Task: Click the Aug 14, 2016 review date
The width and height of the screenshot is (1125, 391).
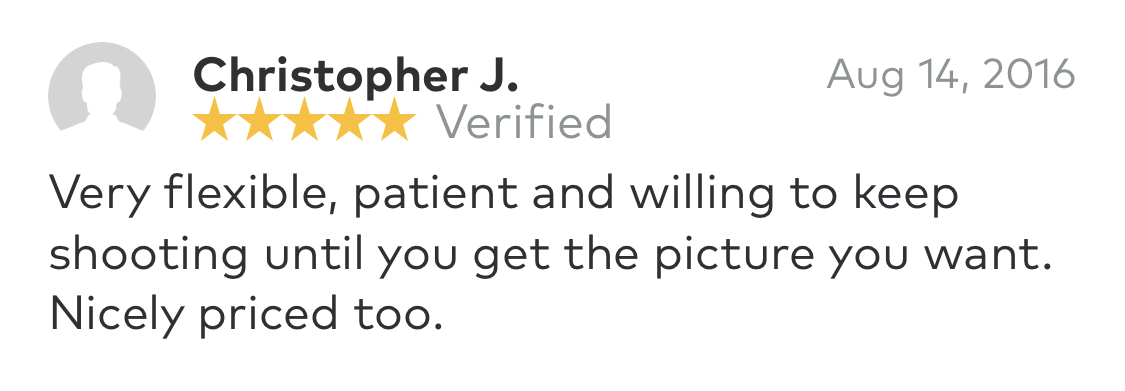Action: pos(951,74)
